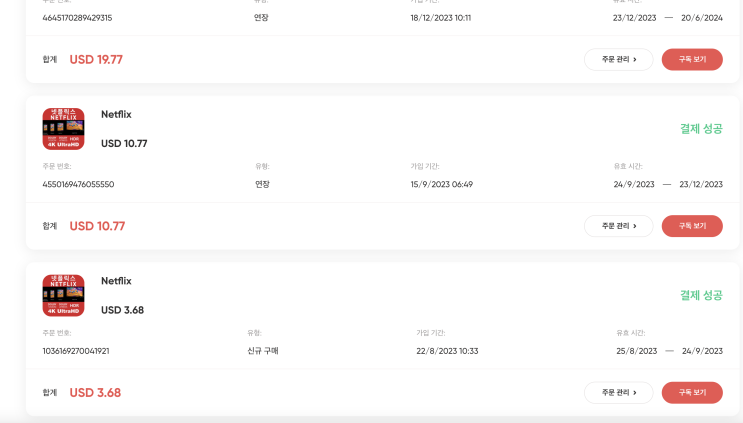Click the red total amount USD 19.77
This screenshot has width=743, height=423.
coord(96,60)
